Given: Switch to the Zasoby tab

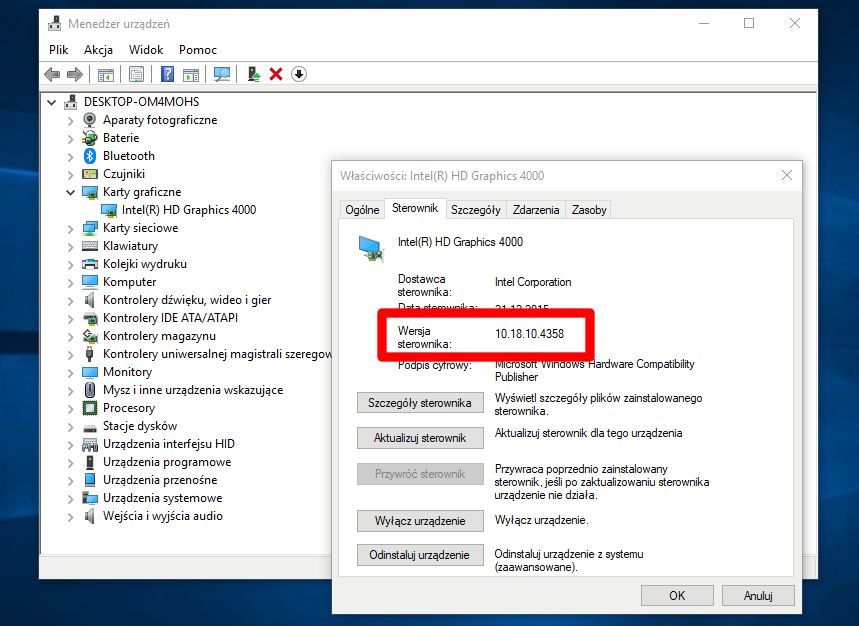Looking at the screenshot, I should (x=589, y=210).
